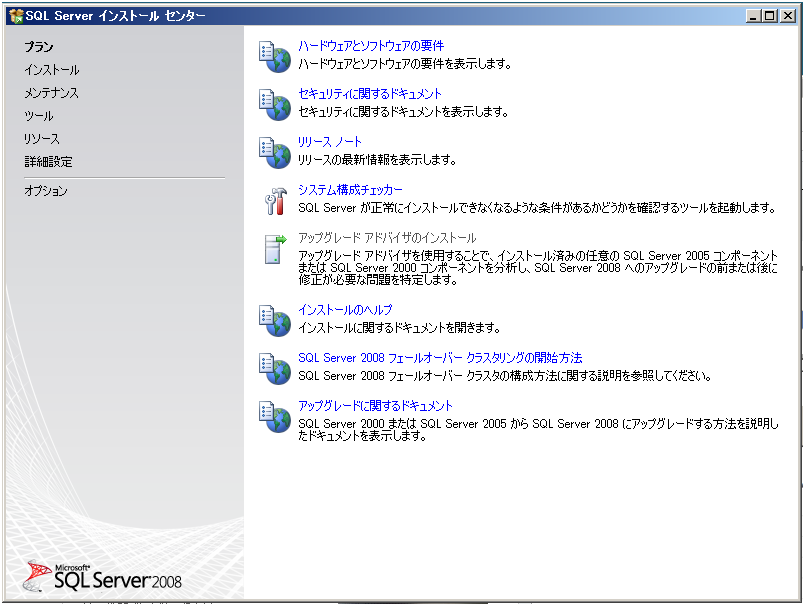This screenshot has width=804, height=604.
Task: Click the globe icon beside リリース ノート
Action: pos(275,152)
